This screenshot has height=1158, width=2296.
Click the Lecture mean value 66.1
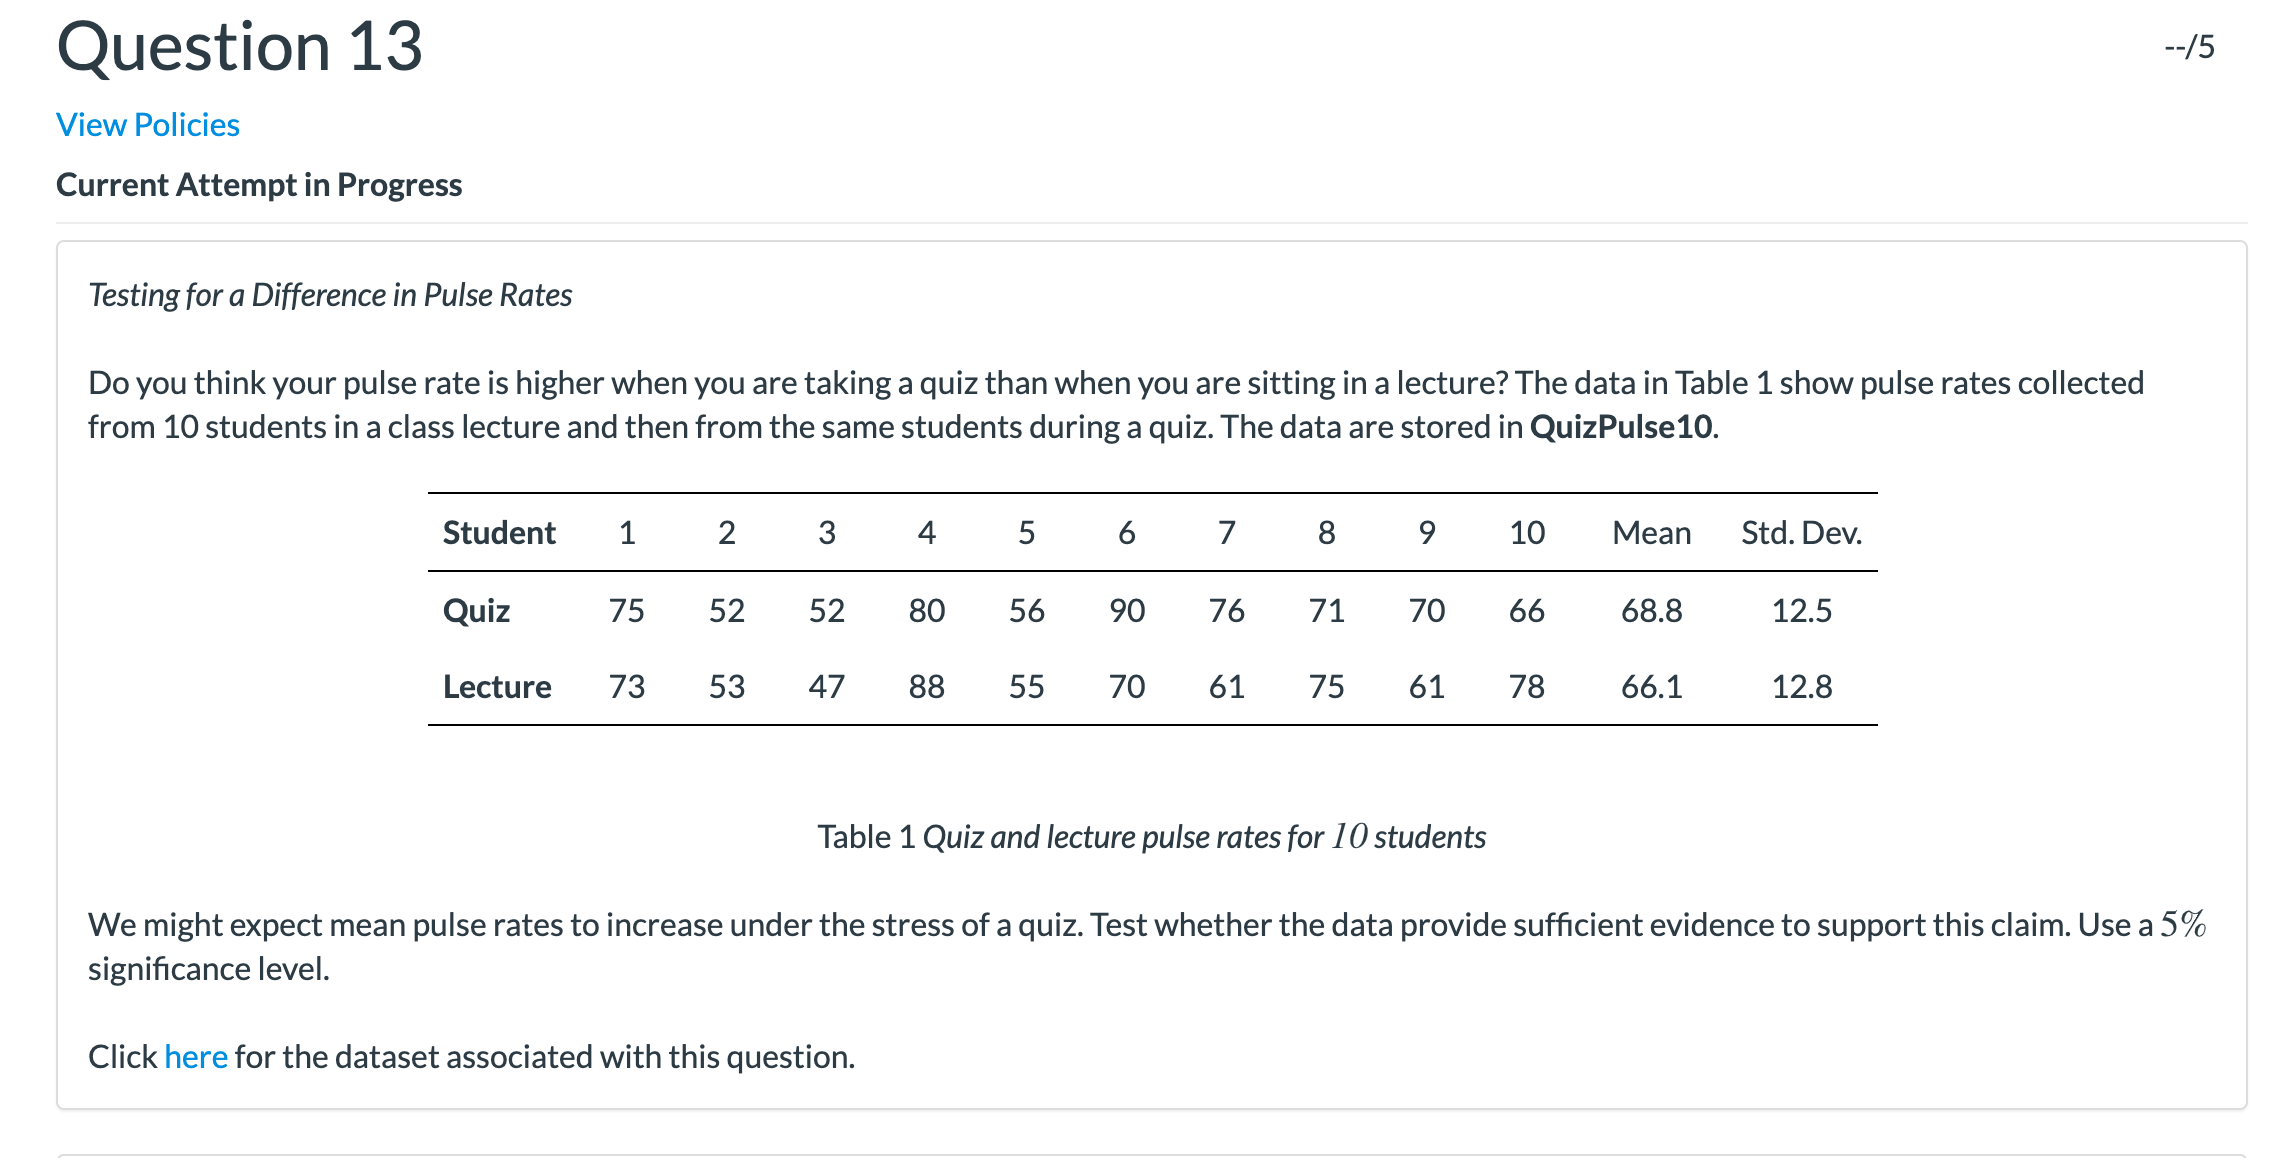pos(1652,687)
